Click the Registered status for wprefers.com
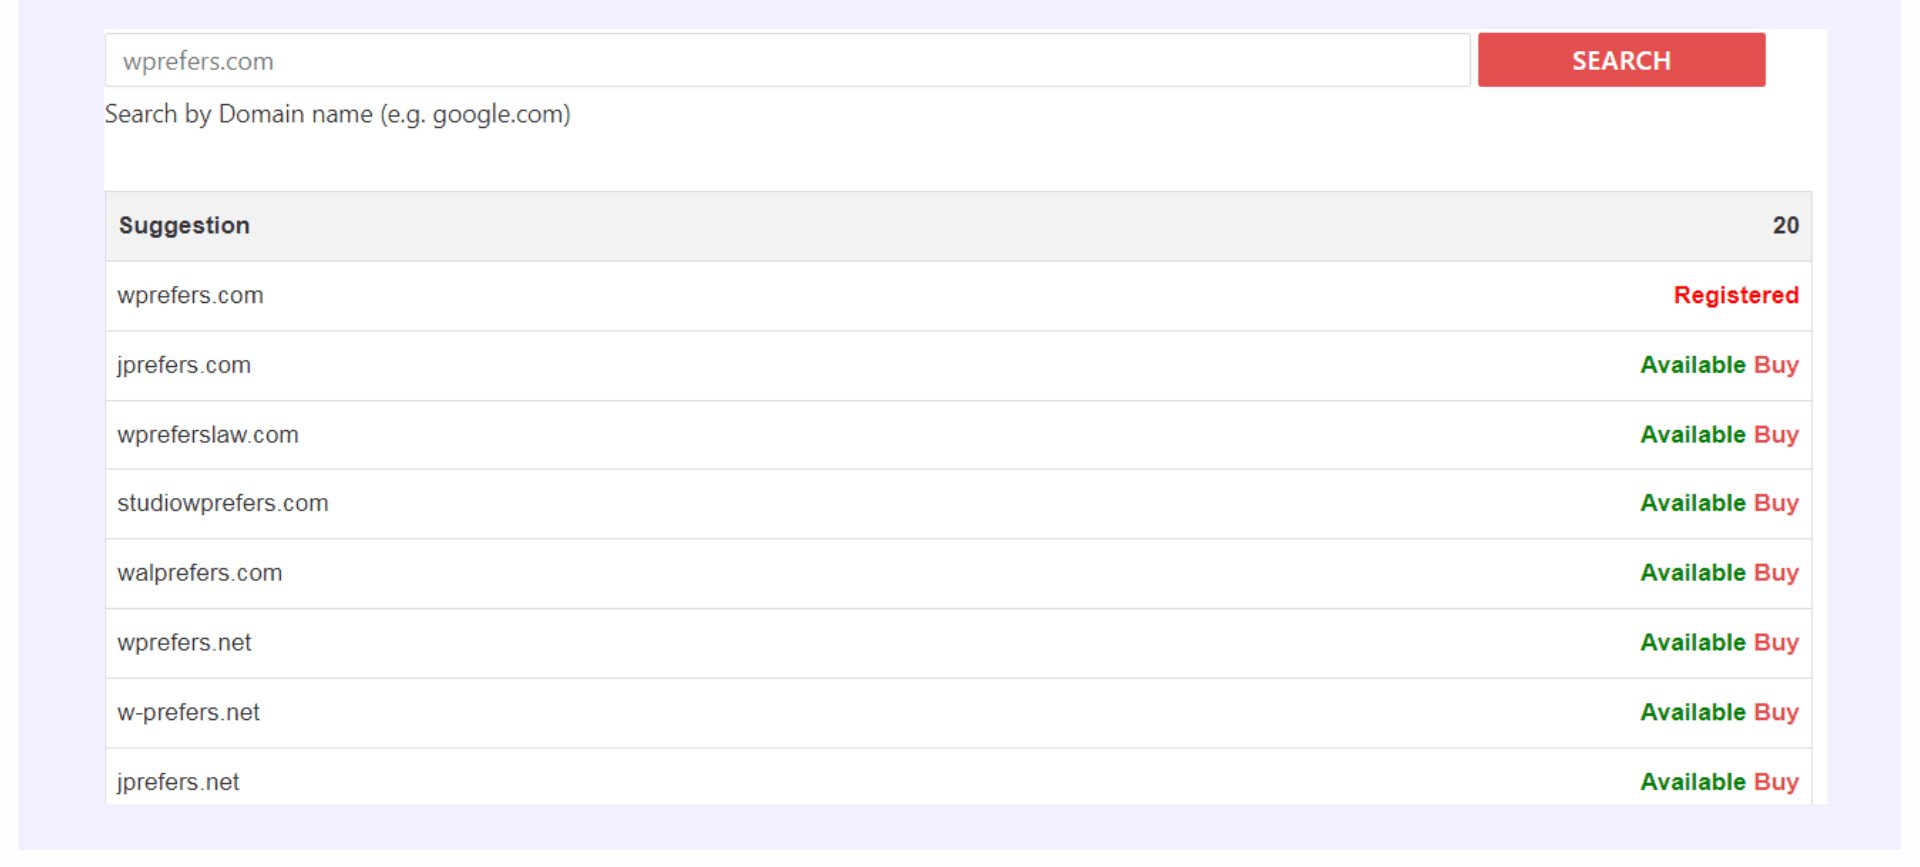This screenshot has height=867, width=1920. click(x=1736, y=295)
